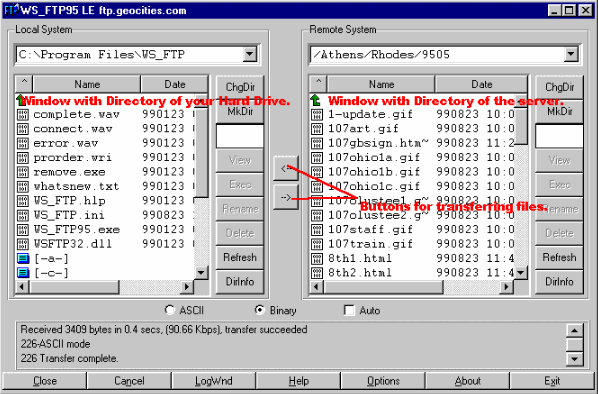This screenshot has height=394, width=598.
Task: Click local Refresh button
Action: pos(240,257)
